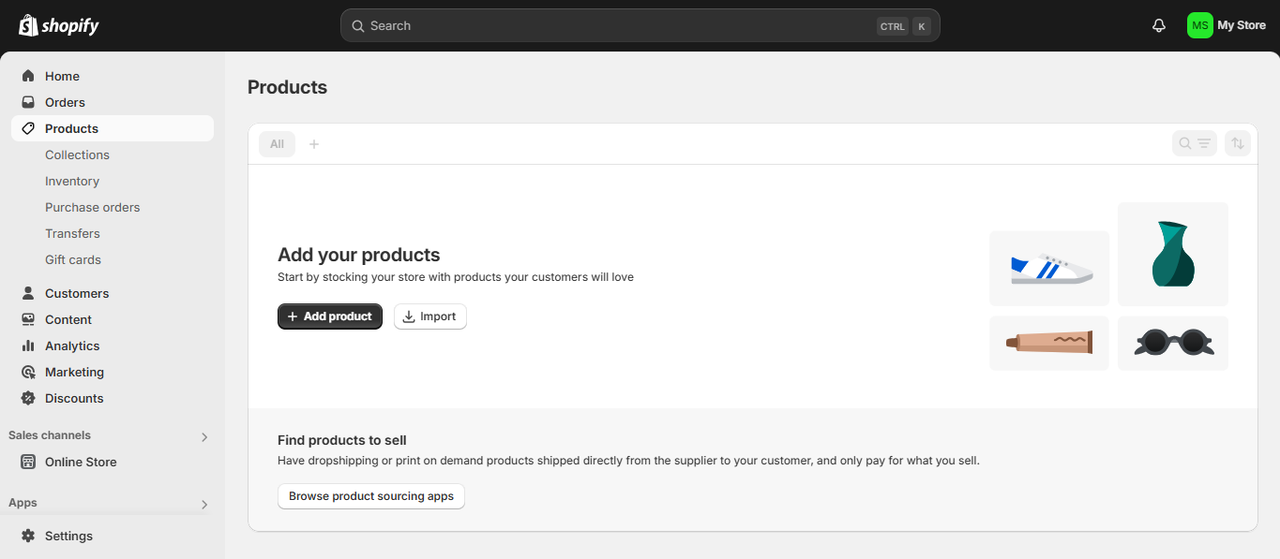
Task: Click the Shopify logo
Action: coord(59,25)
